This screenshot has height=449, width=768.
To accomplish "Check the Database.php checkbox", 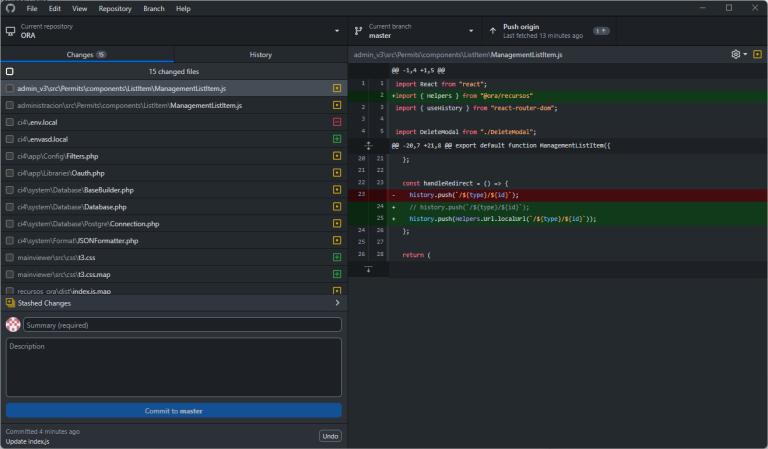I will [x=10, y=207].
